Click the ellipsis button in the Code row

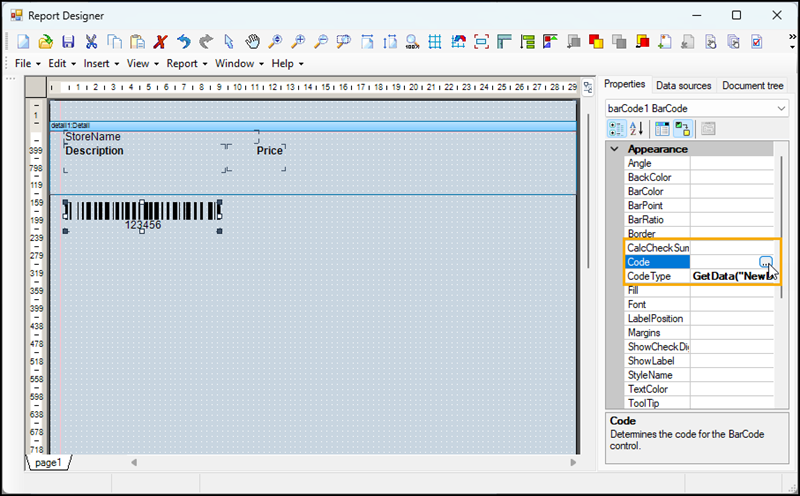[765, 262]
